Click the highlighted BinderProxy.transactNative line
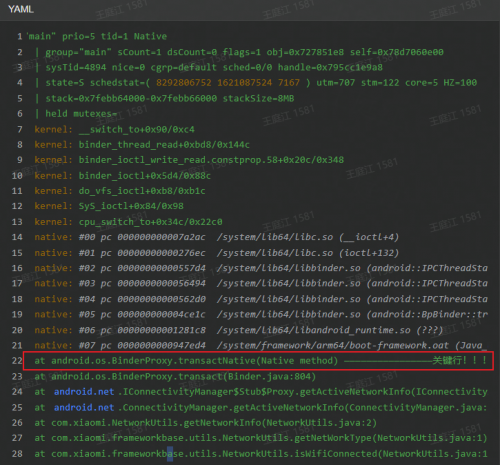 (258, 361)
